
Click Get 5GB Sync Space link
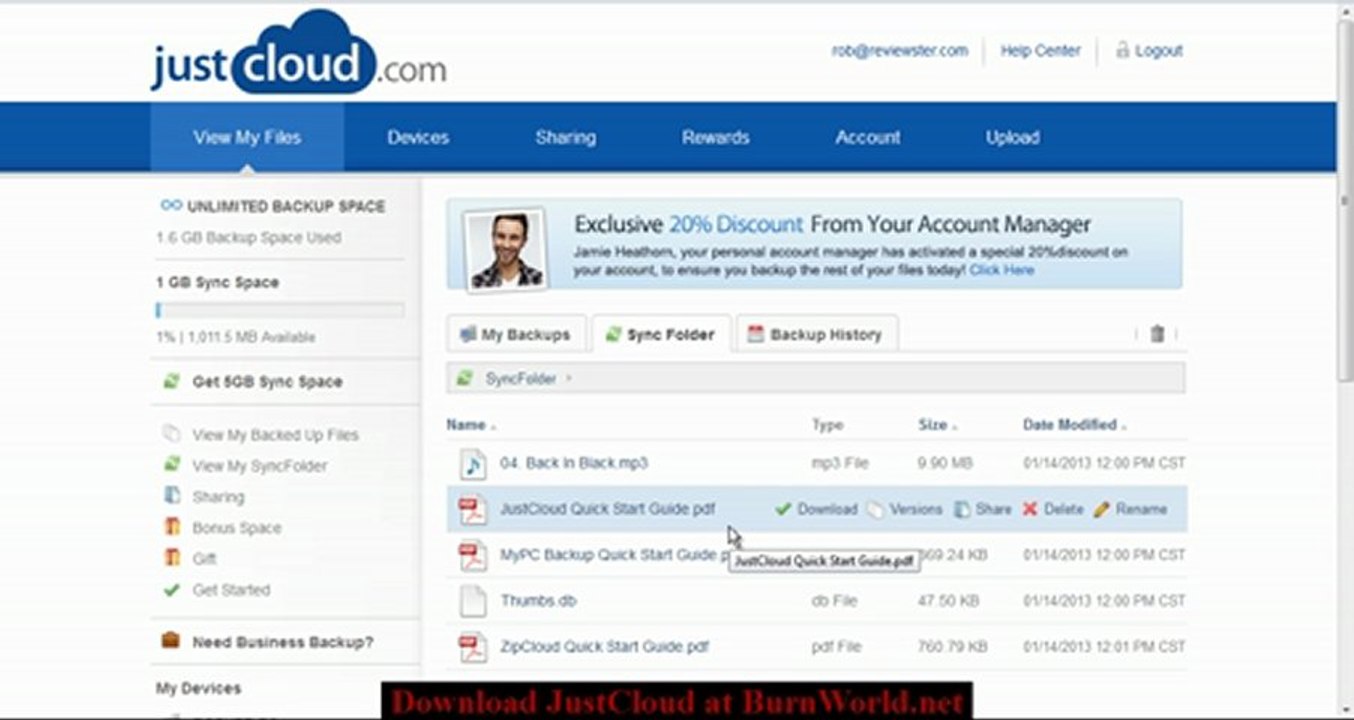(267, 382)
